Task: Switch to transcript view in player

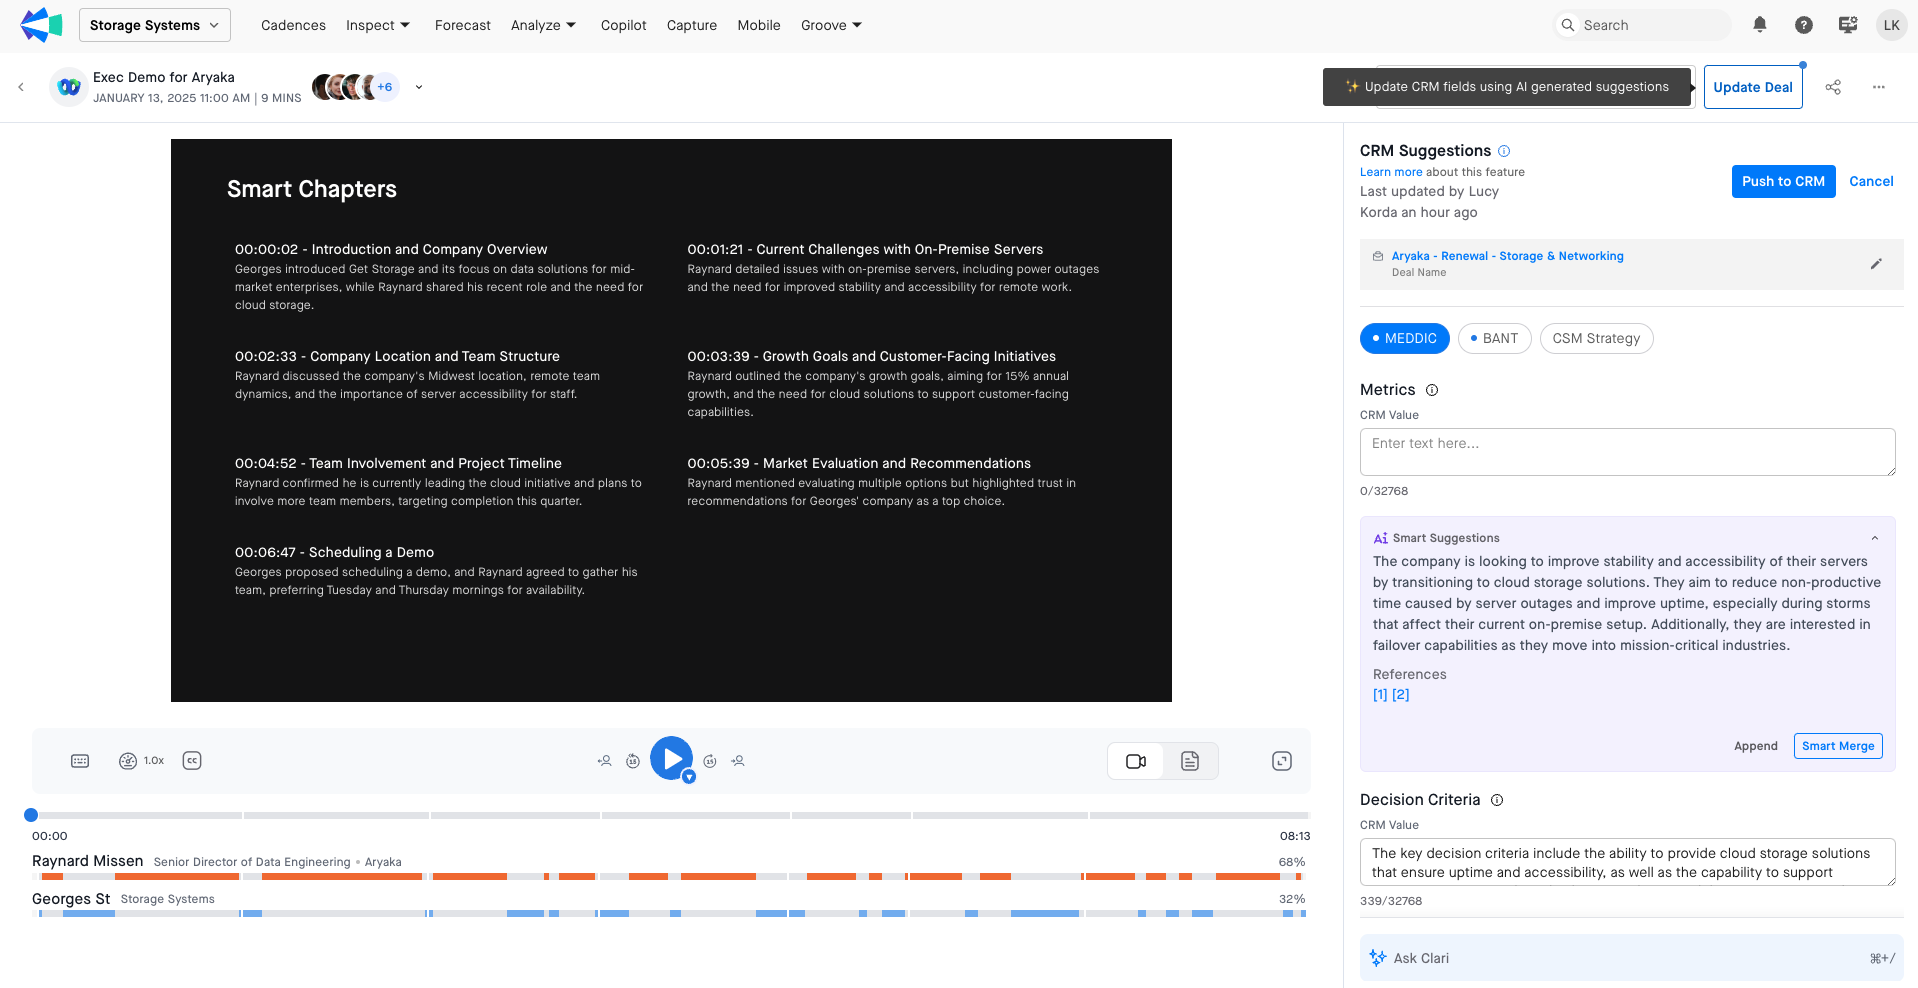Action: [1189, 761]
